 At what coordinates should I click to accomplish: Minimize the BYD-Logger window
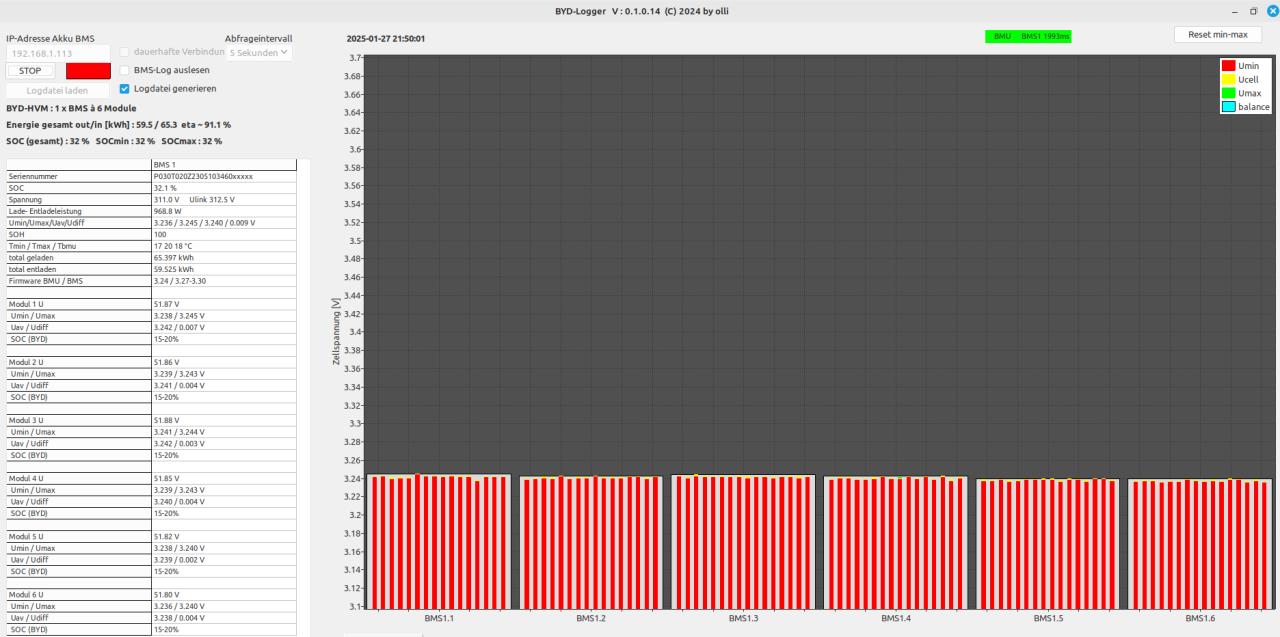tap(1235, 9)
